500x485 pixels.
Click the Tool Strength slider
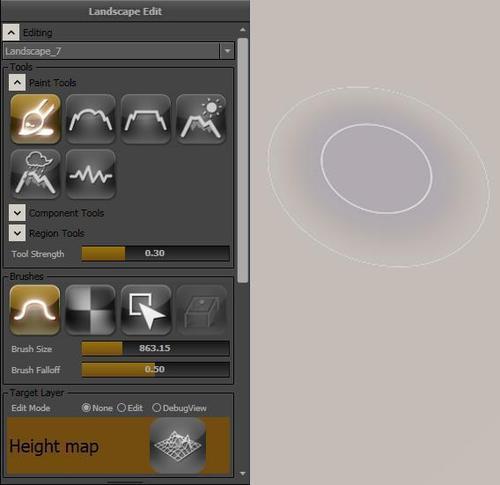tap(156, 253)
